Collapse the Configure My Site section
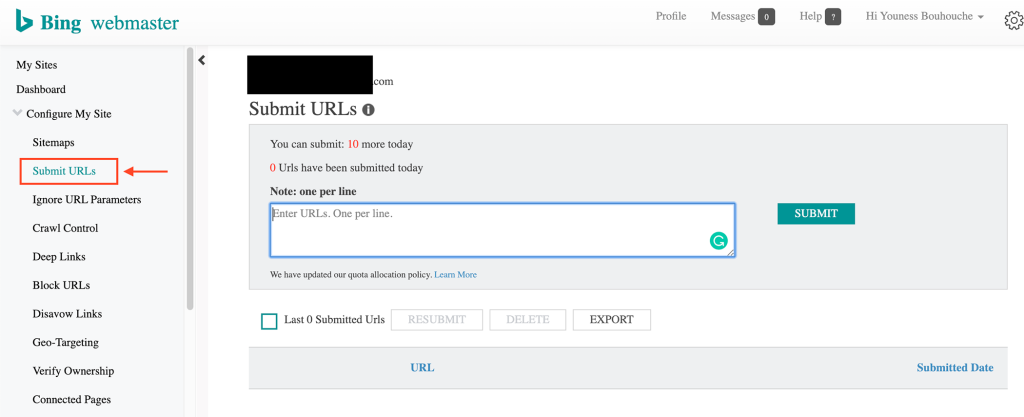The height and width of the screenshot is (417, 1024). pyautogui.click(x=17, y=114)
